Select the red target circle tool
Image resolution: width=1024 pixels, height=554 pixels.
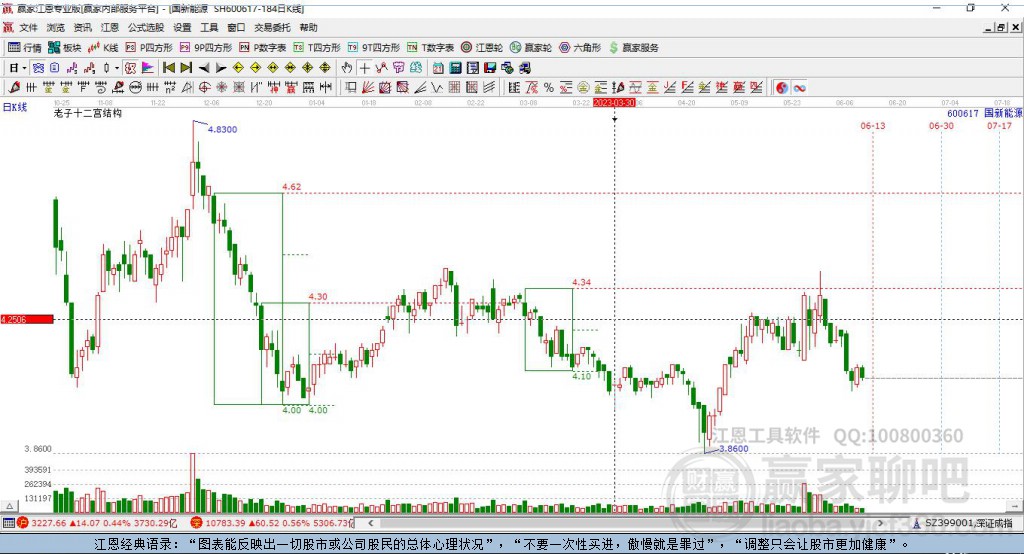click(204, 88)
